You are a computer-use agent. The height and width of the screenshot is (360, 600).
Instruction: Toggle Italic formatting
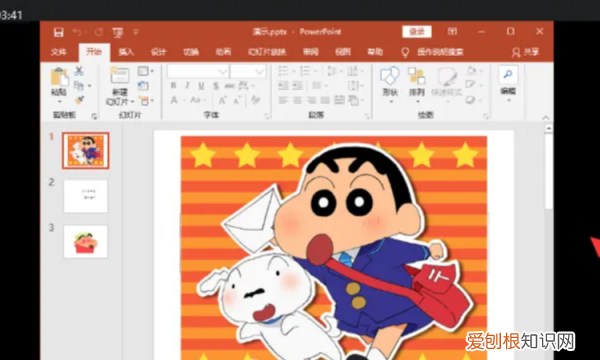click(187, 86)
